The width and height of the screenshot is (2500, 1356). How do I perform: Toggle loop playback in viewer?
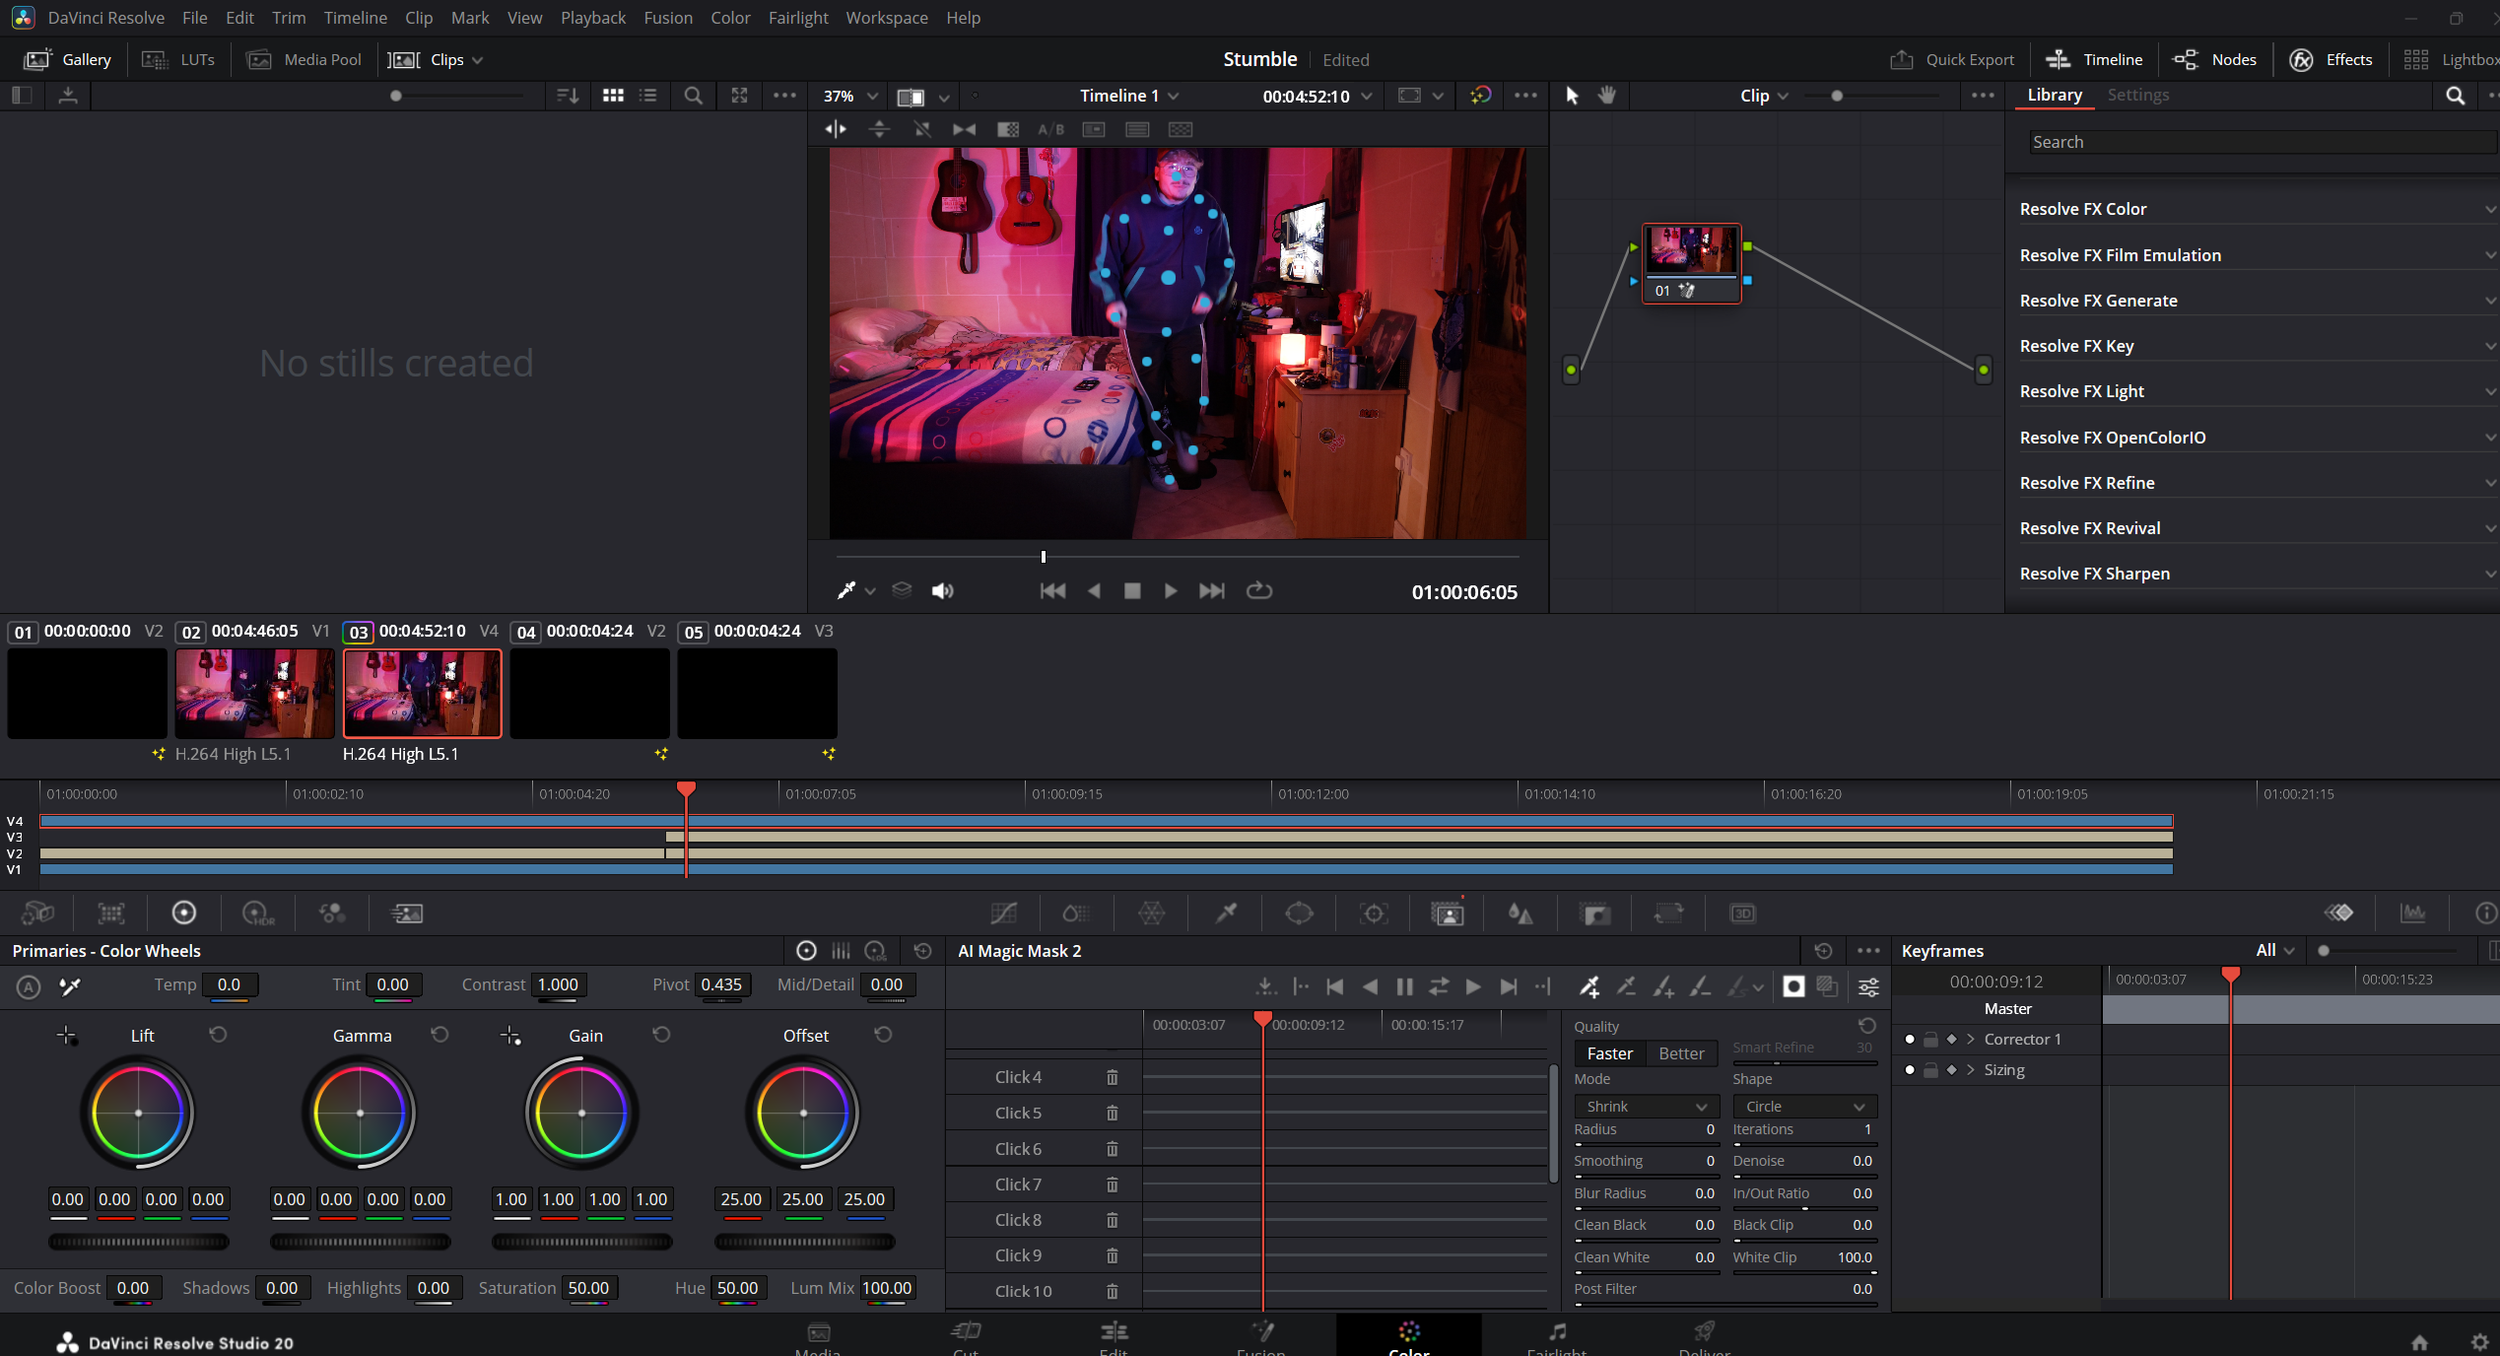click(x=1259, y=591)
